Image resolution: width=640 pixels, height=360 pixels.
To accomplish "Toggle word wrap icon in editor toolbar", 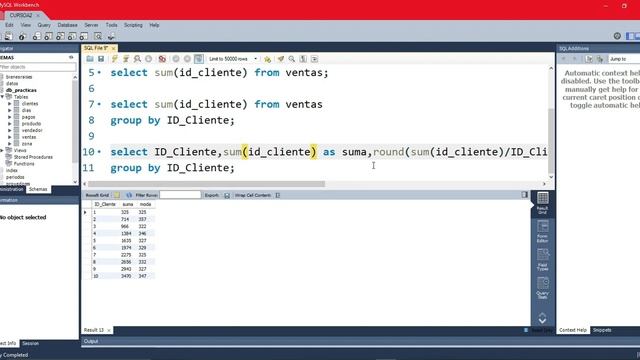I will [315, 59].
